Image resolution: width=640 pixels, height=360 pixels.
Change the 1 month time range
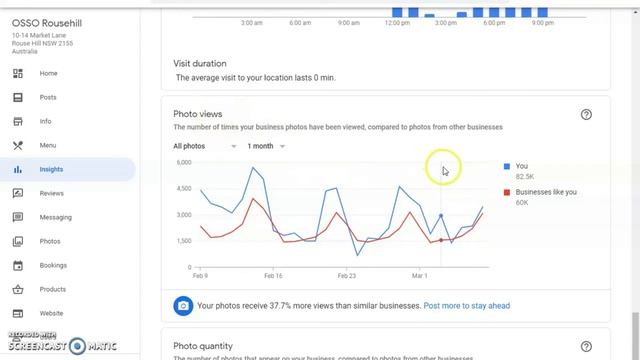[x=266, y=146]
